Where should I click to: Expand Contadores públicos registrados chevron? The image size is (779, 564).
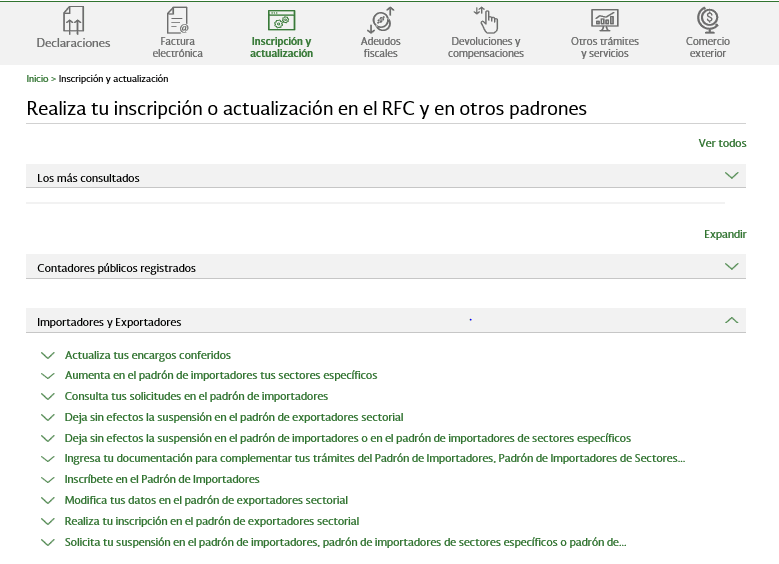731,266
